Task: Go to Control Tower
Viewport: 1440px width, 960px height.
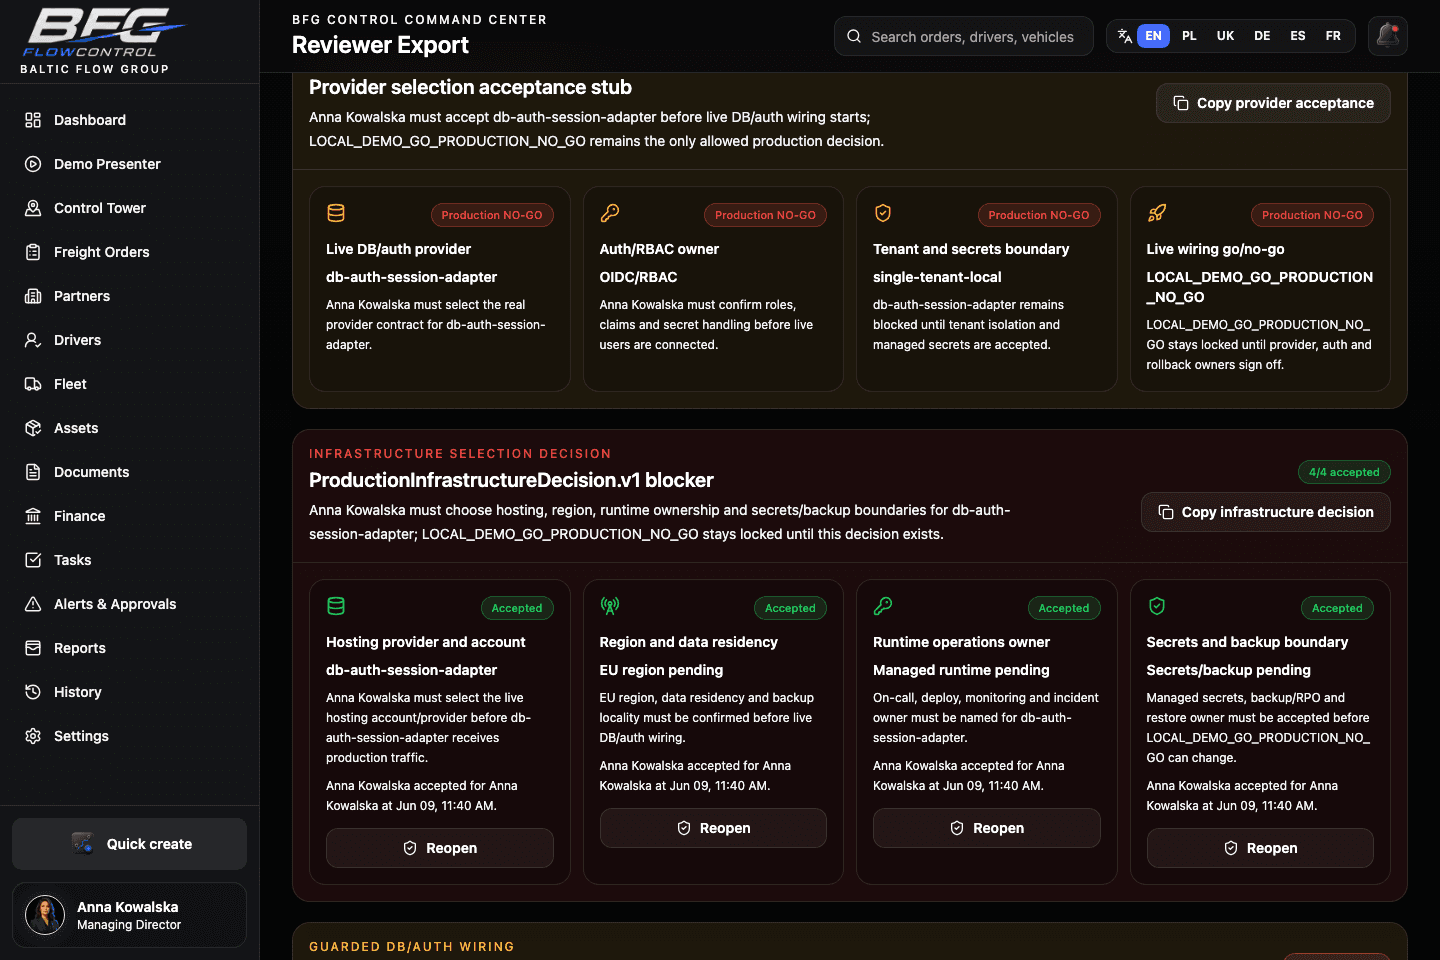Action: 129,208
